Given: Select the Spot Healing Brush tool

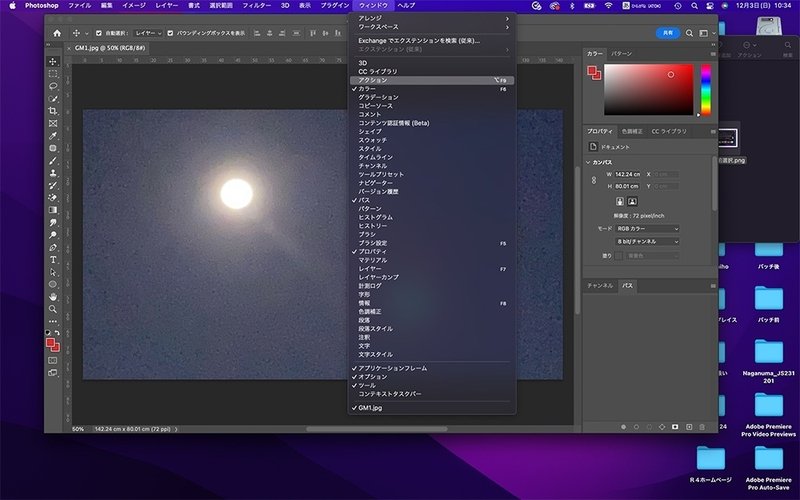Looking at the screenshot, I should pos(53,148).
